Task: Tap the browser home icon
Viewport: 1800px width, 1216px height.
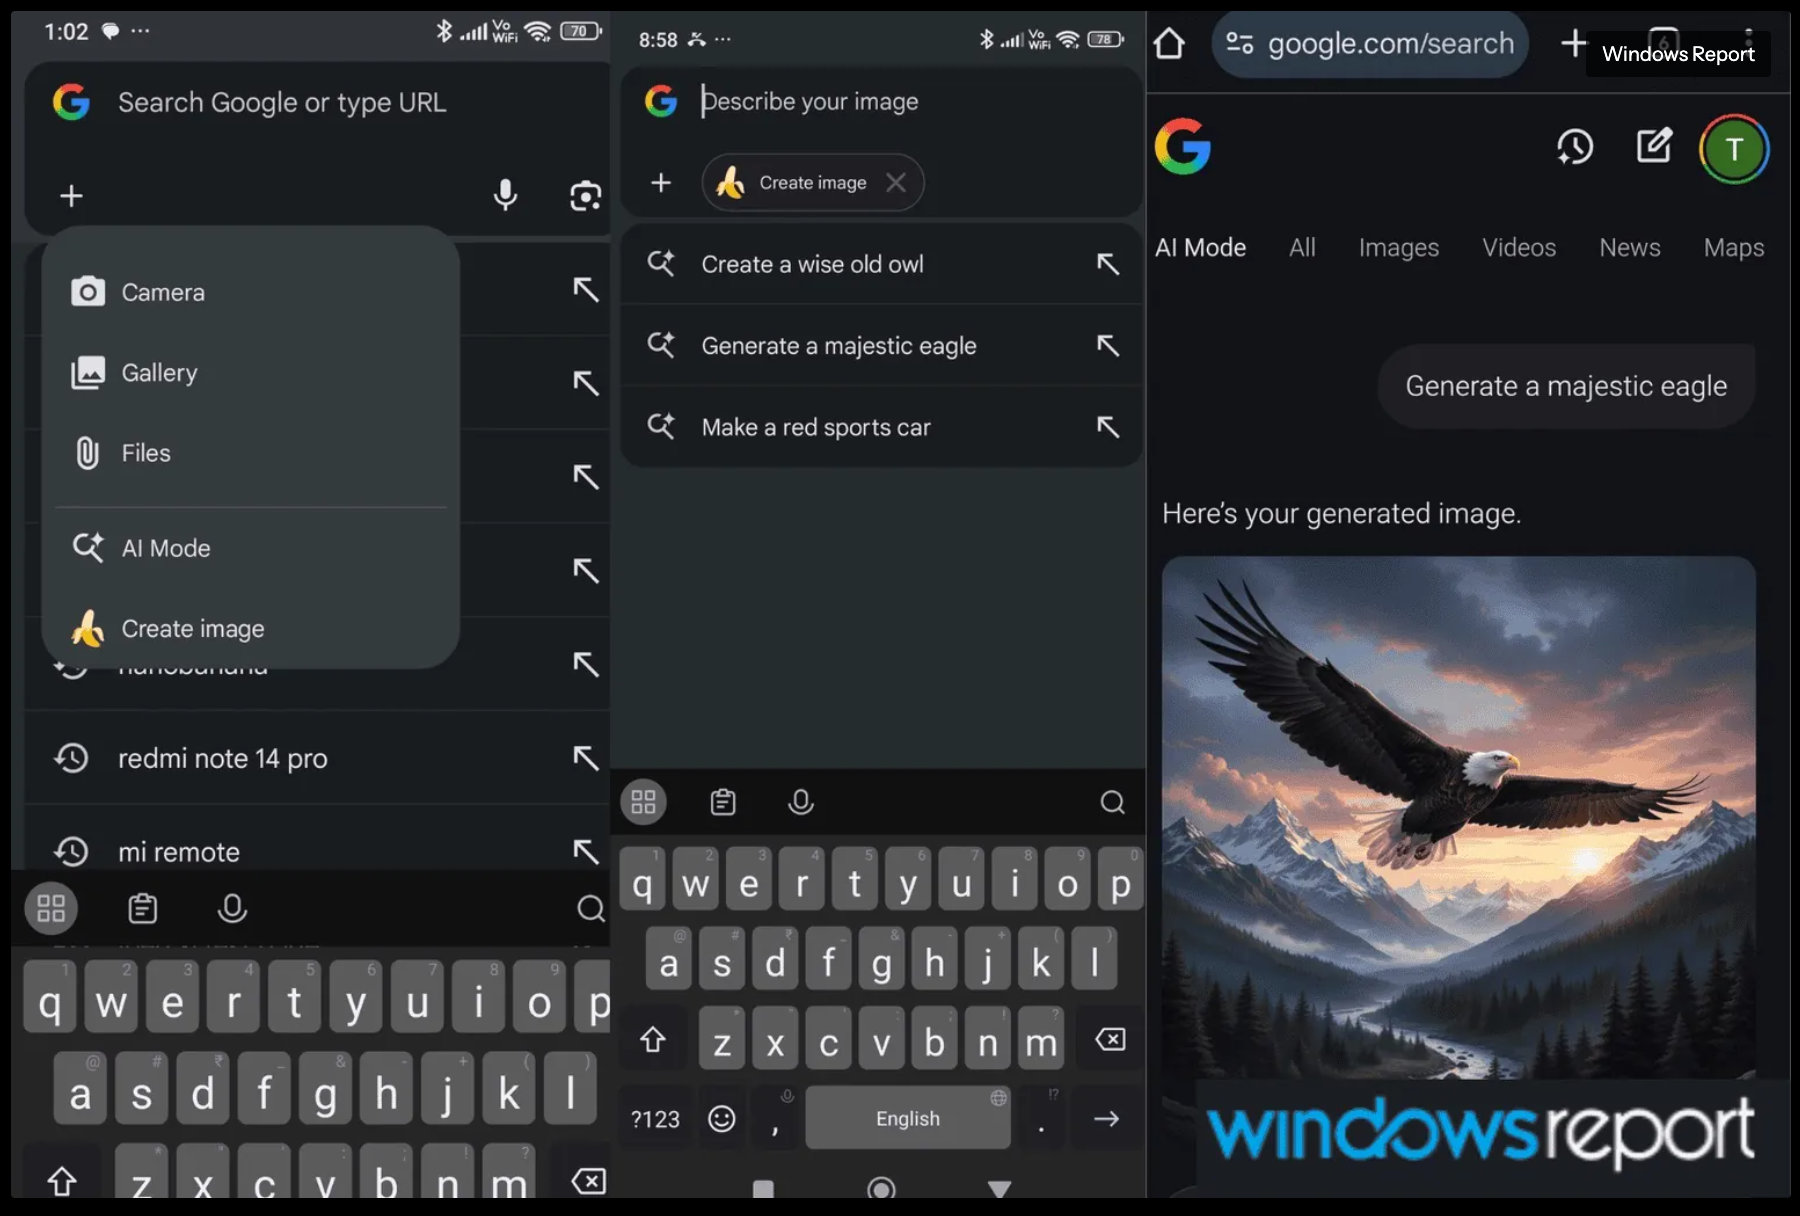Action: (x=1169, y=44)
